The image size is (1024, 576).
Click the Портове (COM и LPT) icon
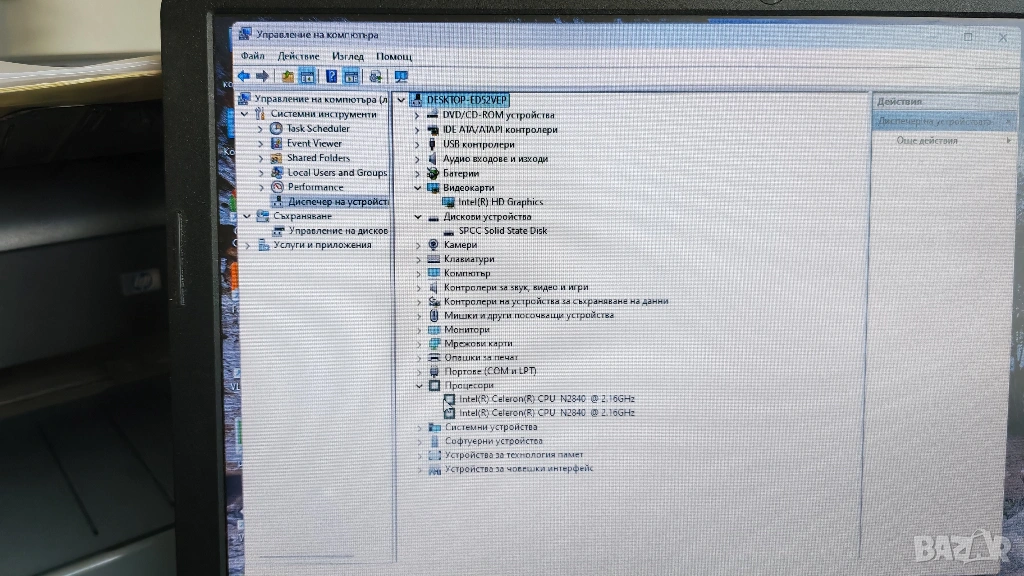(x=434, y=371)
